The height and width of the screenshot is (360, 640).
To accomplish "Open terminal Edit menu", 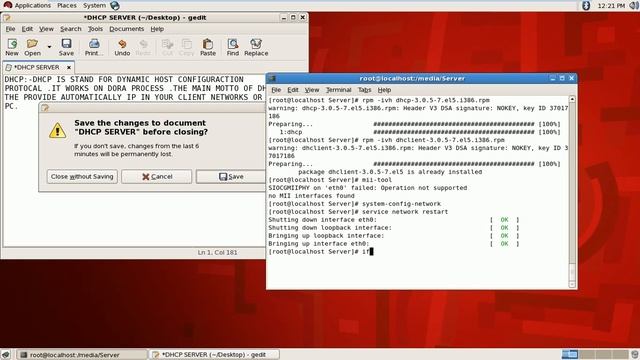I will [293, 90].
